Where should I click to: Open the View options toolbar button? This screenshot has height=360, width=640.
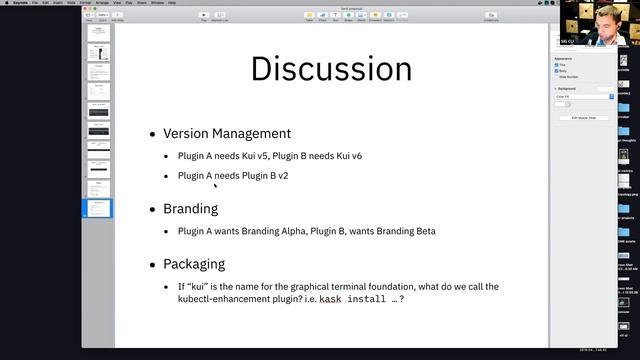click(89, 15)
